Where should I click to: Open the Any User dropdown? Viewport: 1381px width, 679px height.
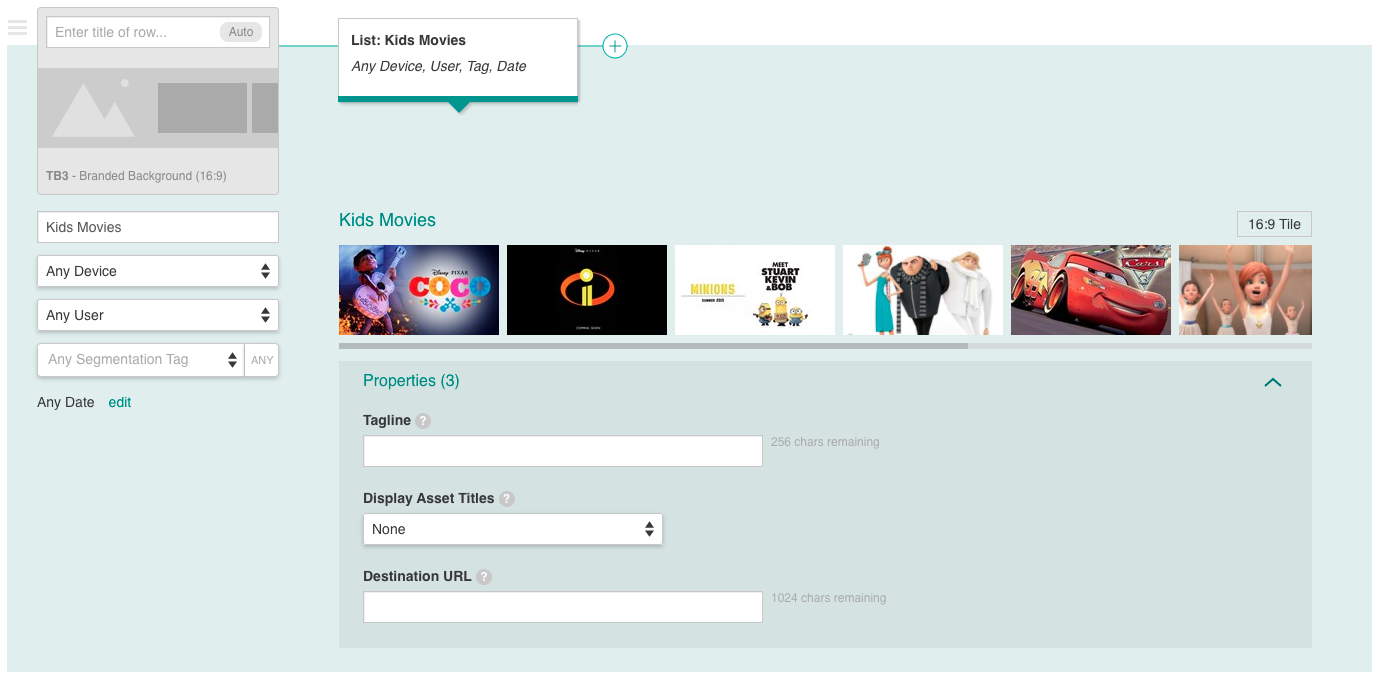[x=158, y=315]
